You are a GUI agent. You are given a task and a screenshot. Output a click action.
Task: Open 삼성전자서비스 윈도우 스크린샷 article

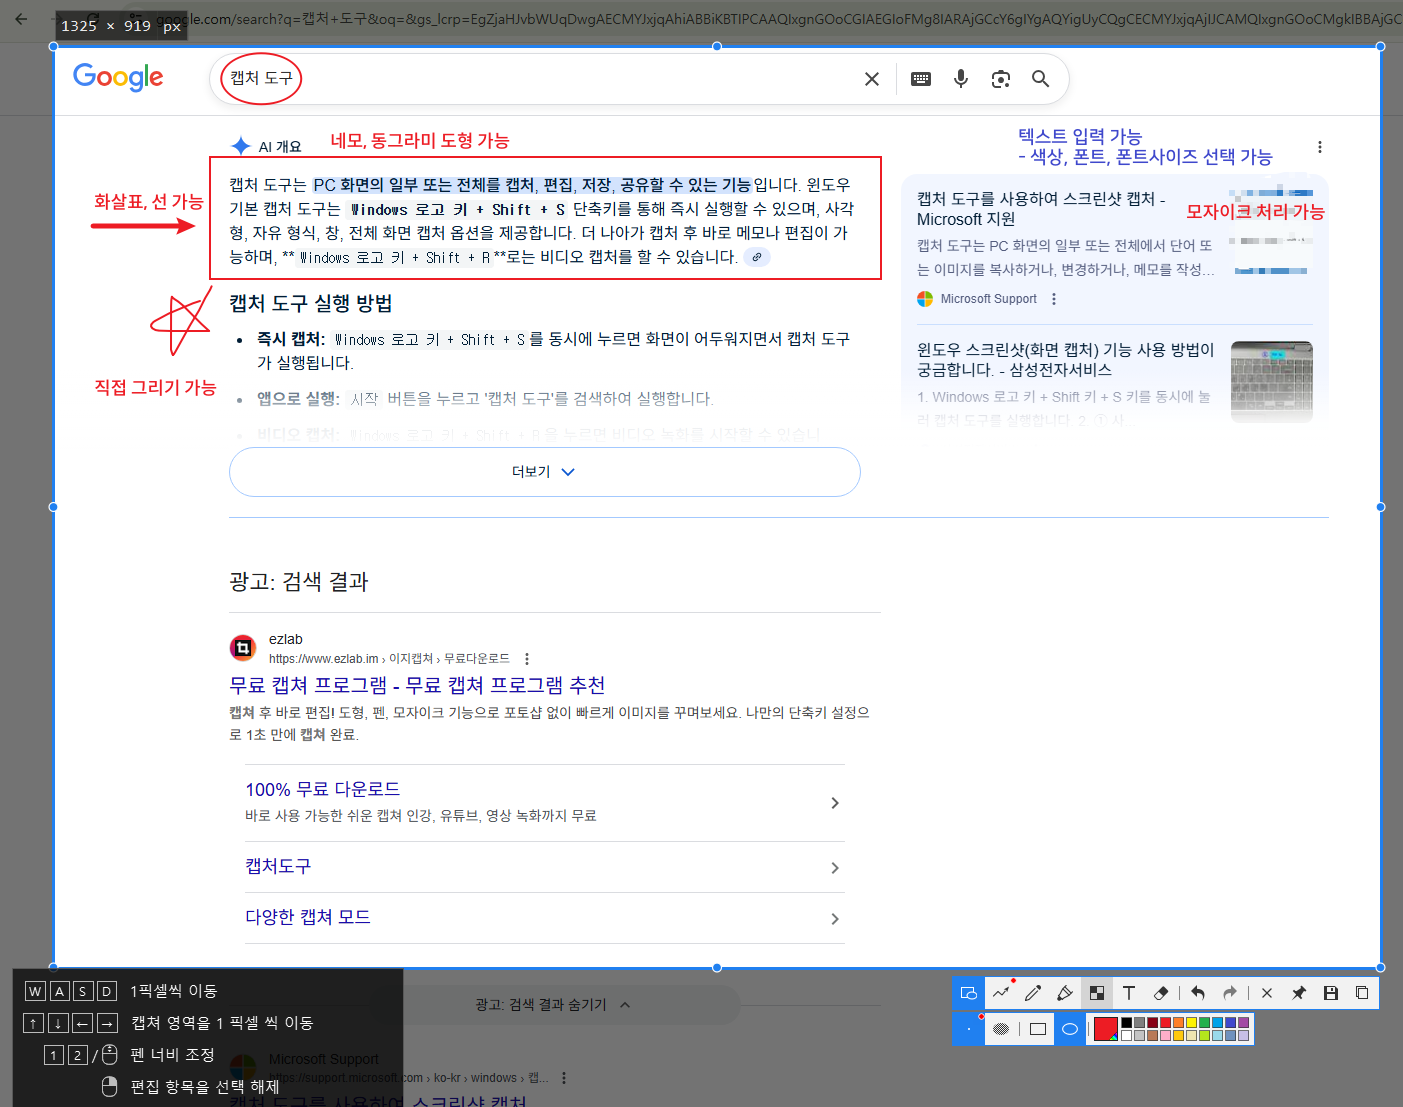(x=1066, y=360)
